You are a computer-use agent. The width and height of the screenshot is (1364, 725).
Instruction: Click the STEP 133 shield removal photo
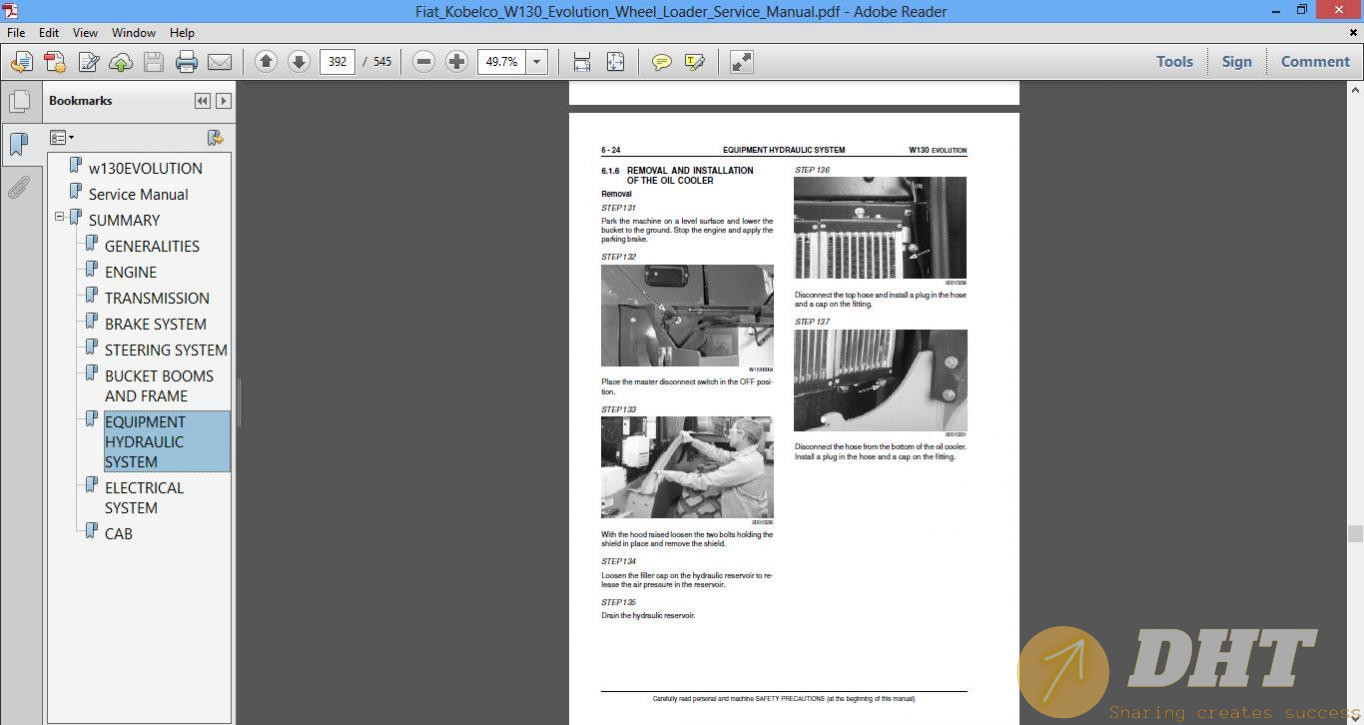coord(687,467)
